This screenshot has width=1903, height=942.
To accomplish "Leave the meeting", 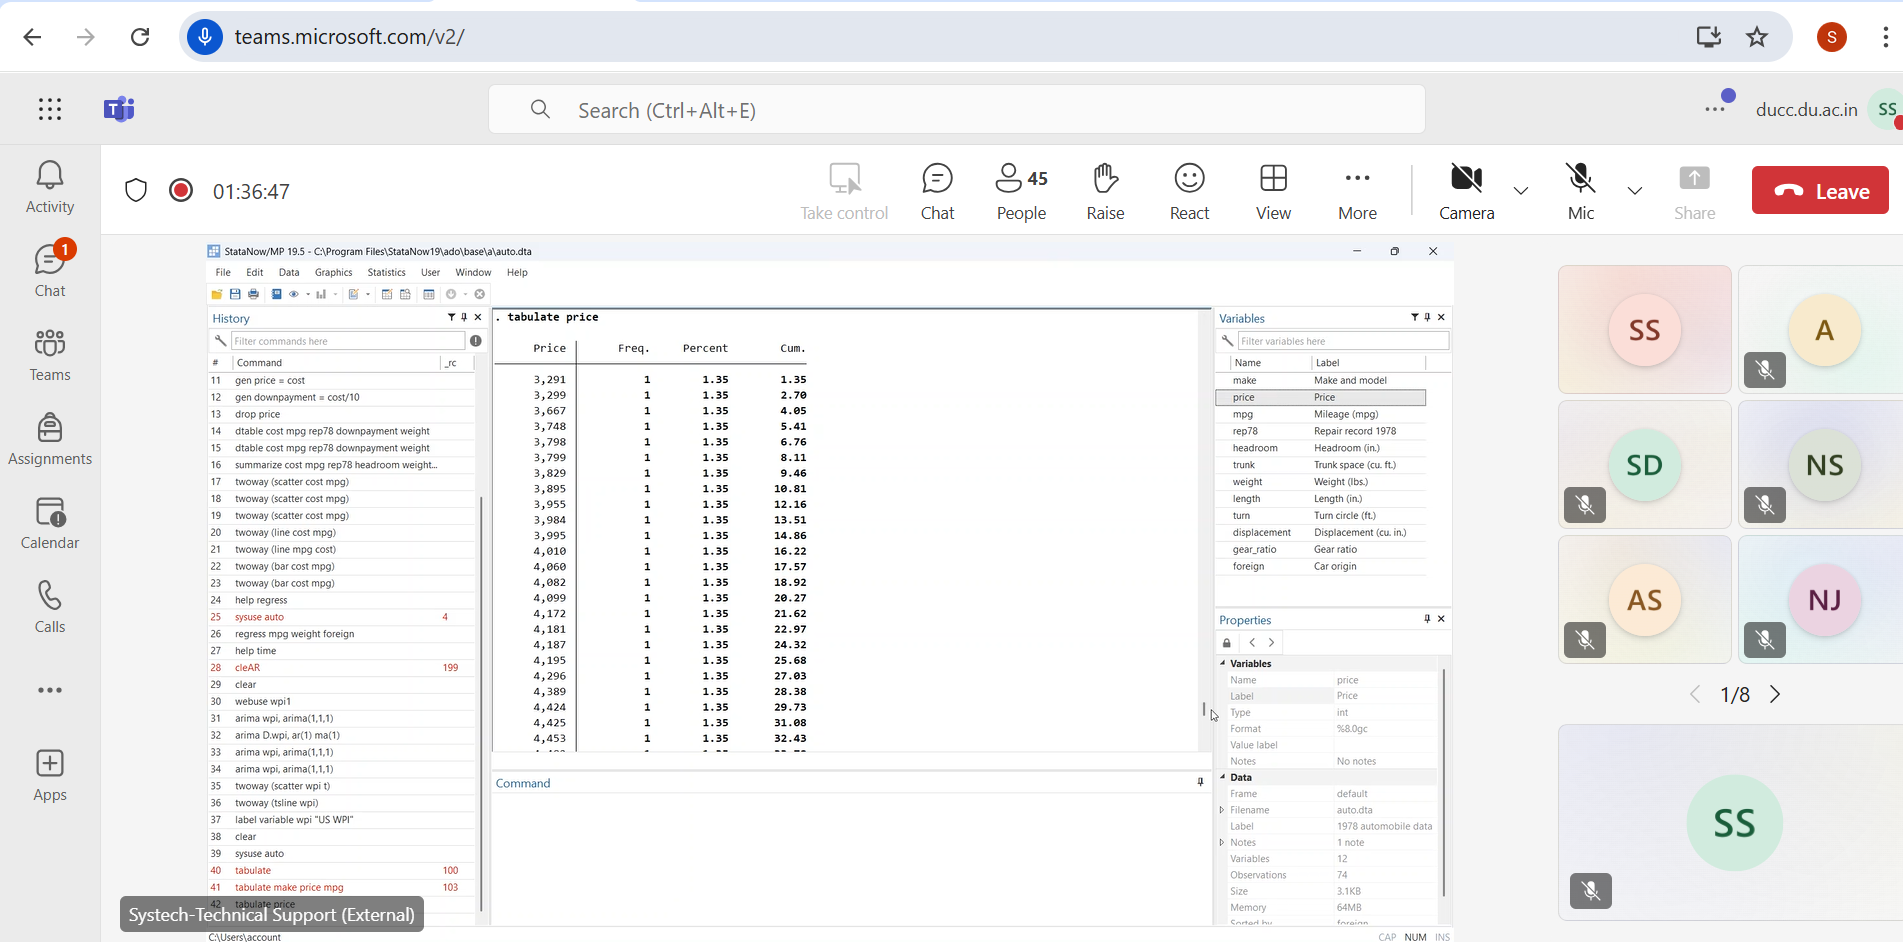I will click(1820, 190).
